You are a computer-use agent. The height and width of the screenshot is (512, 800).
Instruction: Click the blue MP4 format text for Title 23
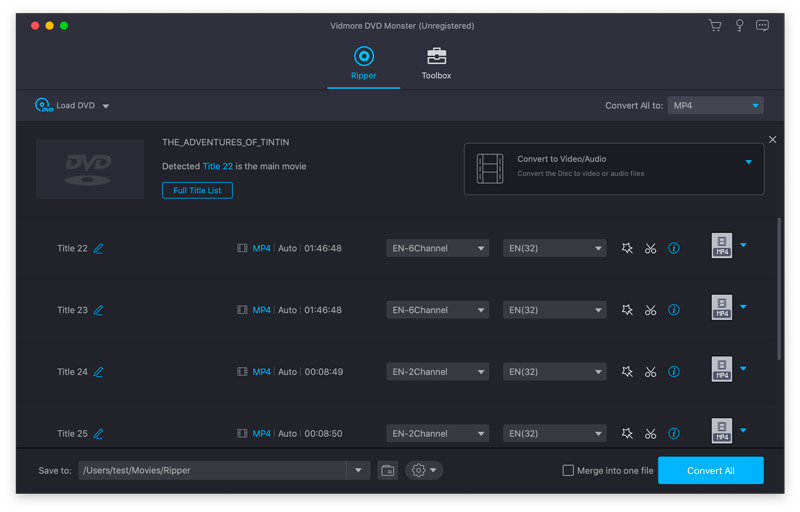261,310
